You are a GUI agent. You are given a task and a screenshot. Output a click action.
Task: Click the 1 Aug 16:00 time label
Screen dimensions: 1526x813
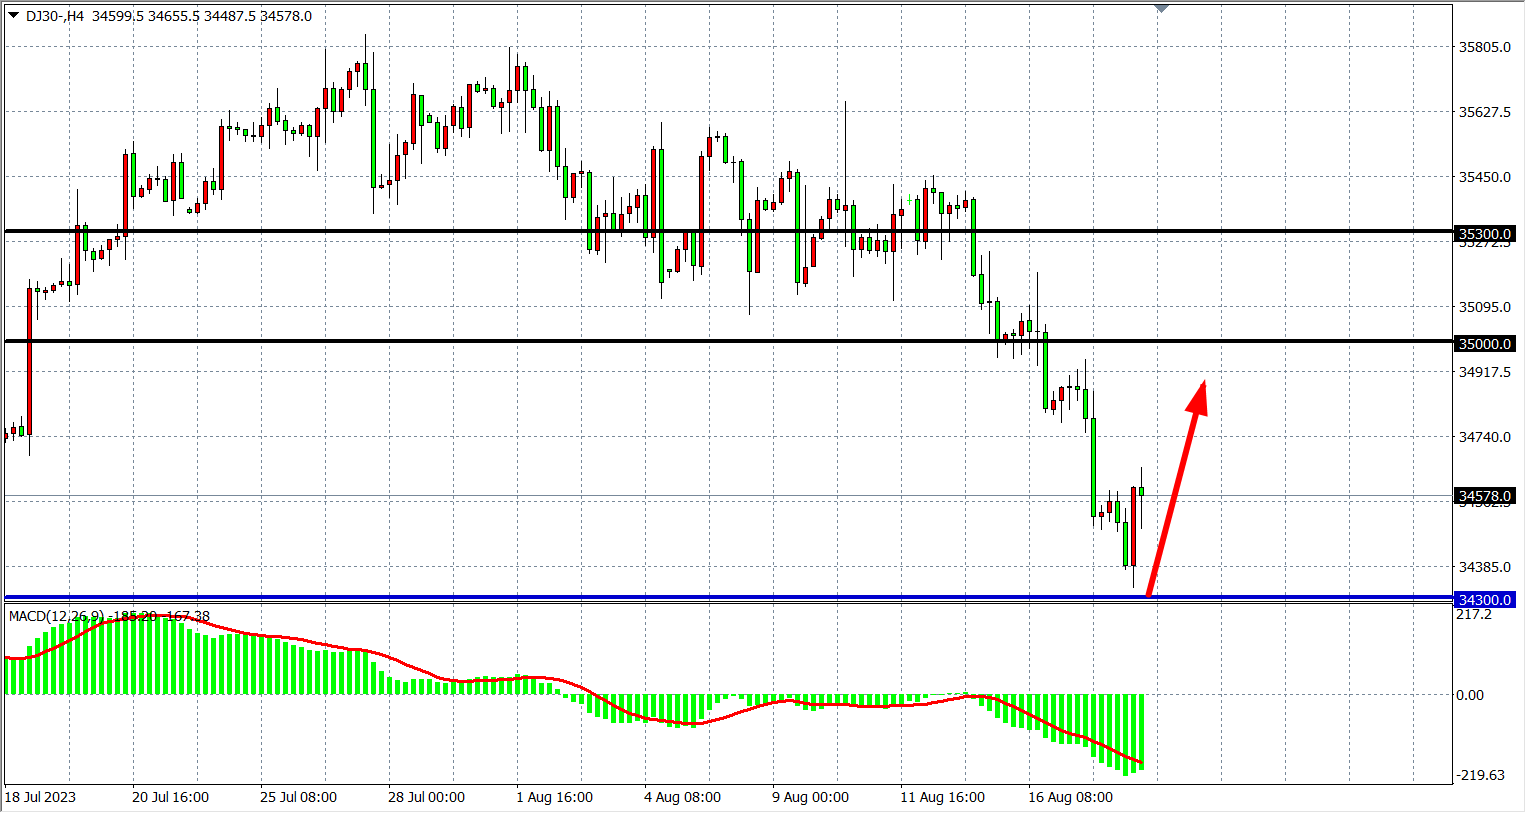coord(554,797)
